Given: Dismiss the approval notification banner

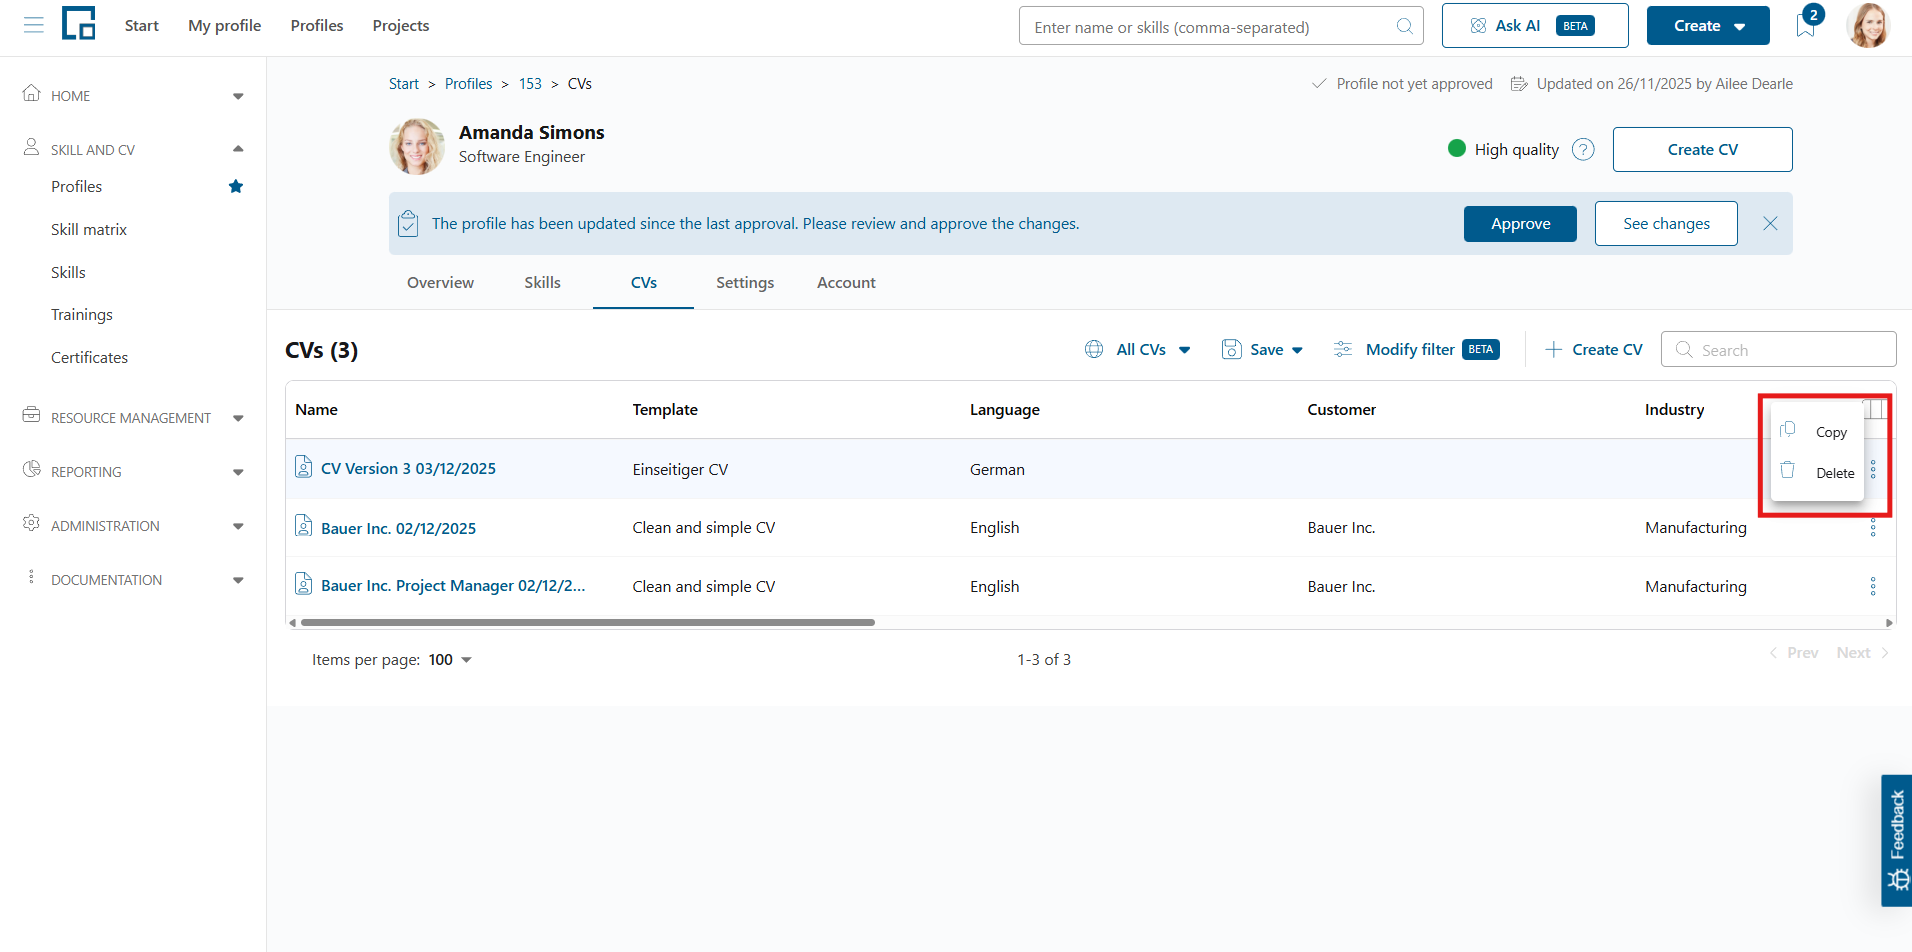Looking at the screenshot, I should [x=1770, y=223].
